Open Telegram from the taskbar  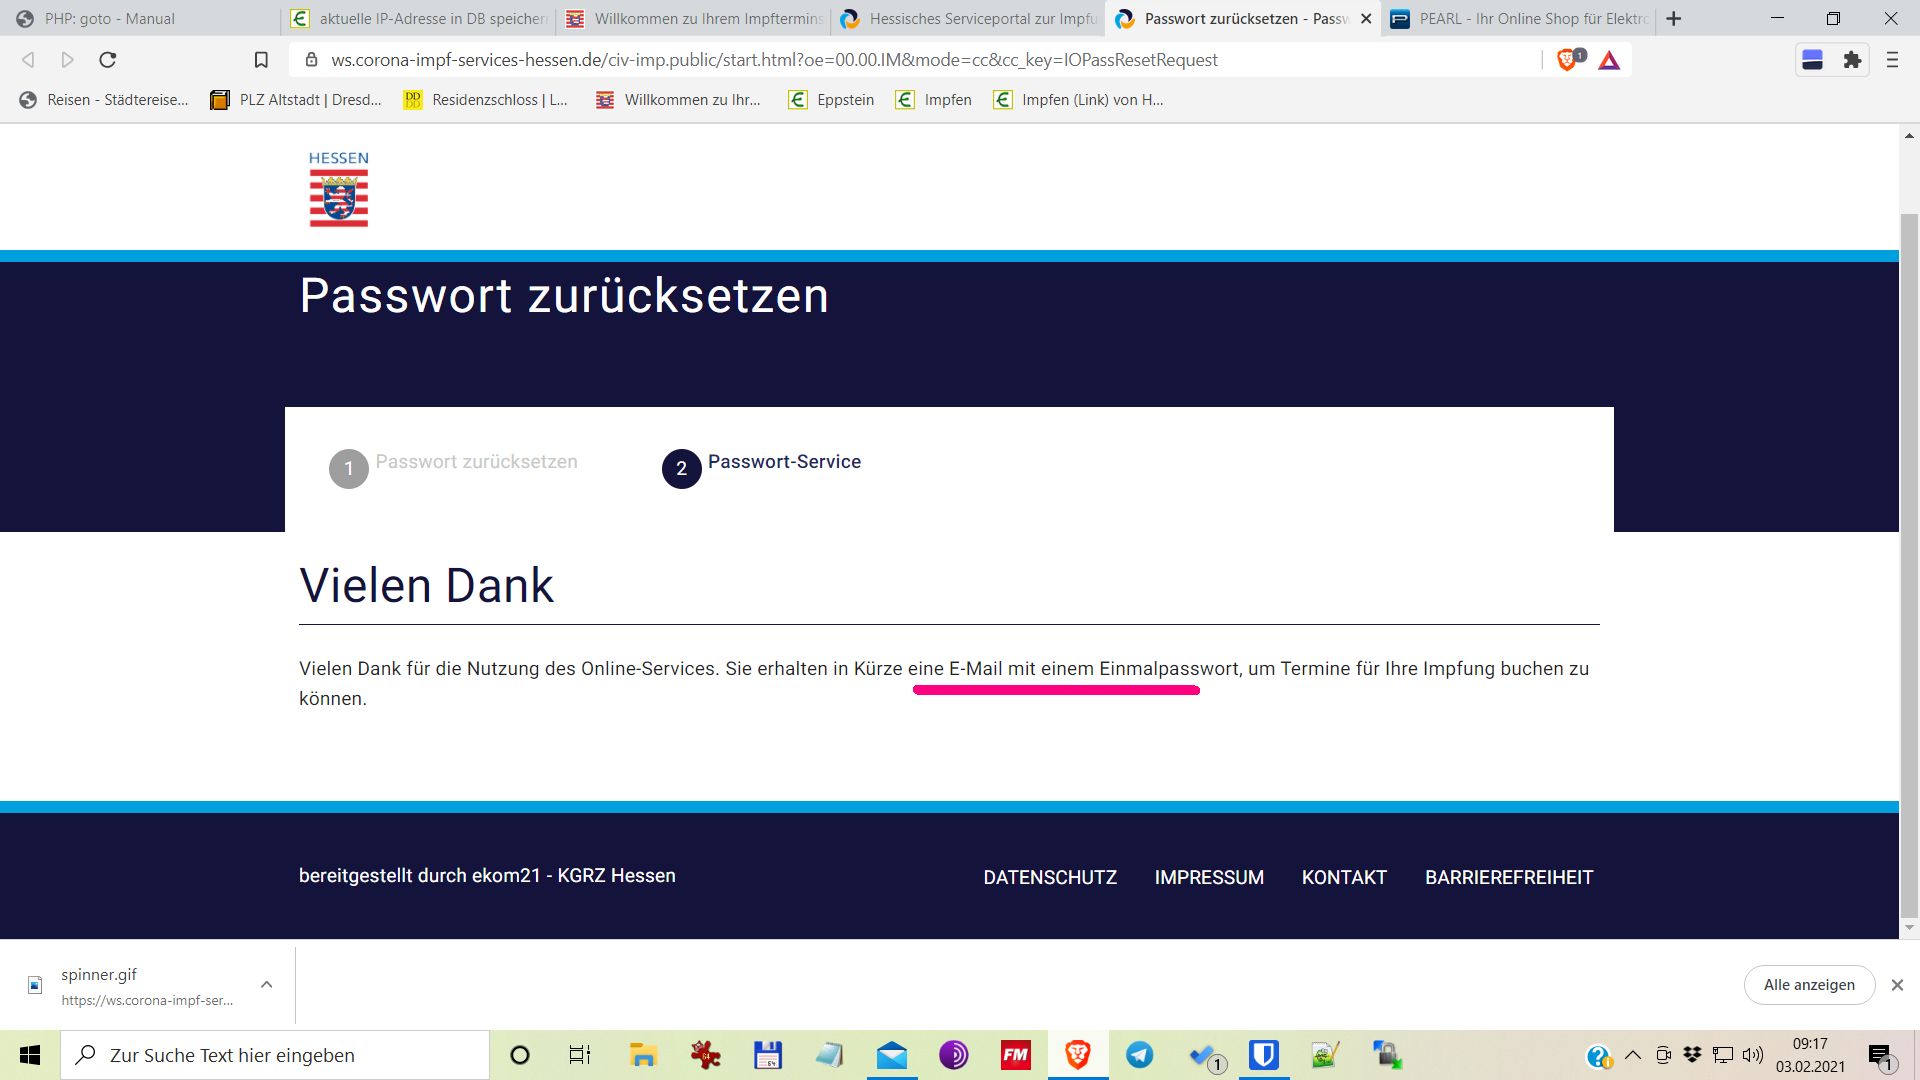point(1139,1055)
